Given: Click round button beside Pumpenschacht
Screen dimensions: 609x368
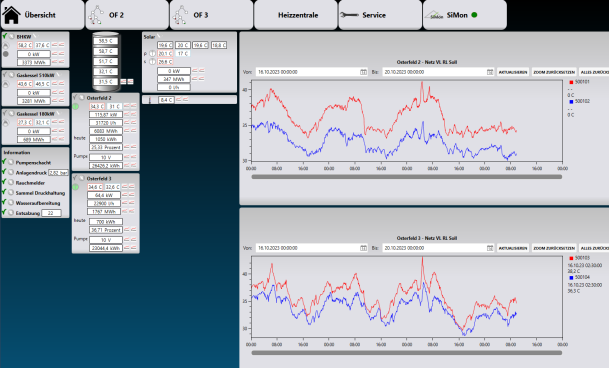Looking at the screenshot, I should tap(11, 162).
